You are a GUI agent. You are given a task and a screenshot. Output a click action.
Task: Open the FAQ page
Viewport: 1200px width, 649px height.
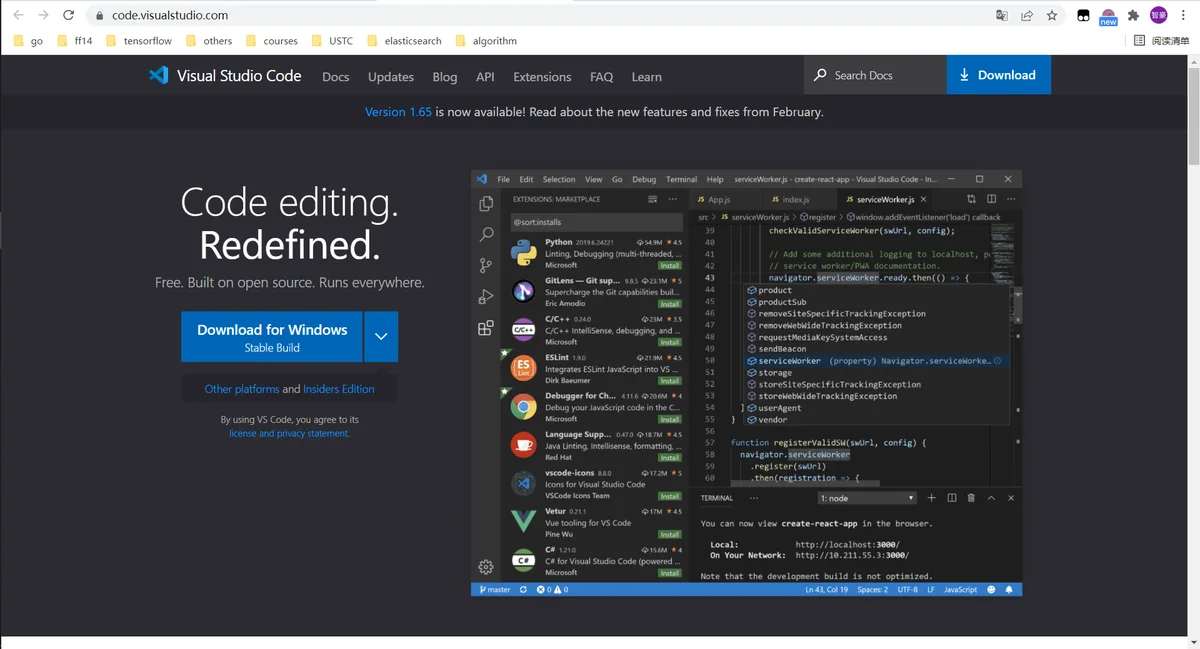pos(602,77)
